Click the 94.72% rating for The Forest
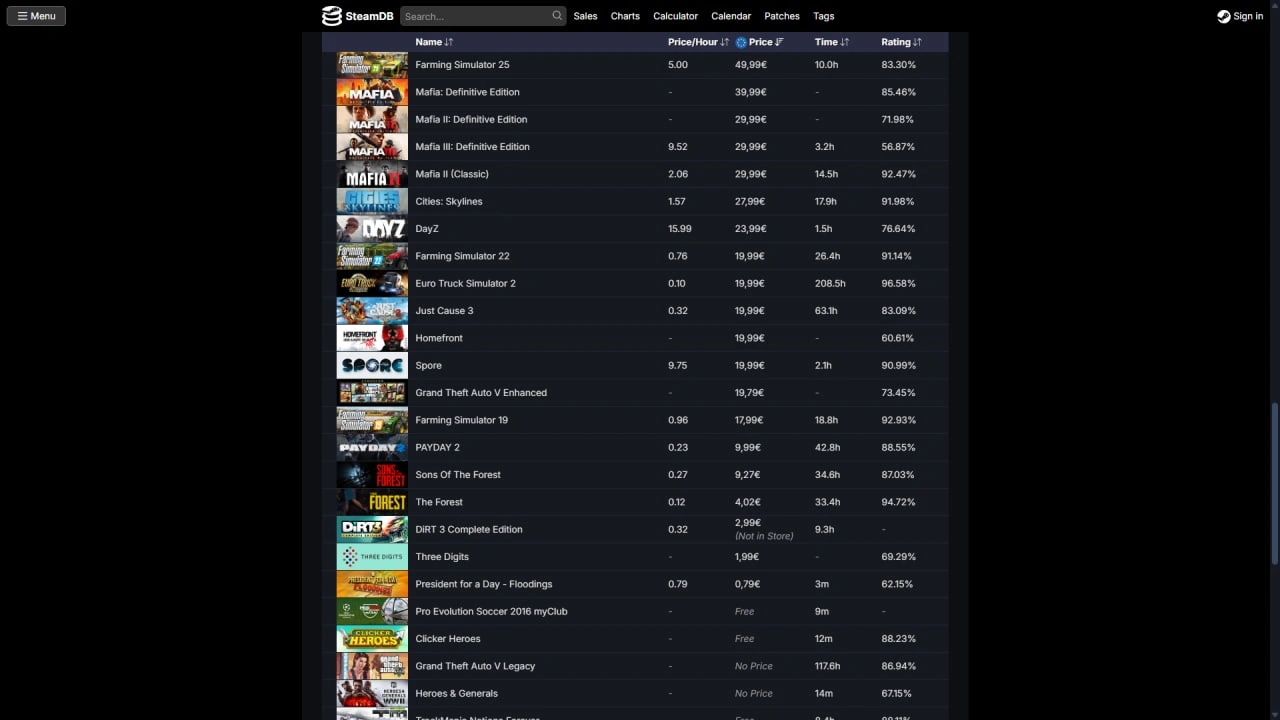This screenshot has width=1280, height=720. (898, 502)
